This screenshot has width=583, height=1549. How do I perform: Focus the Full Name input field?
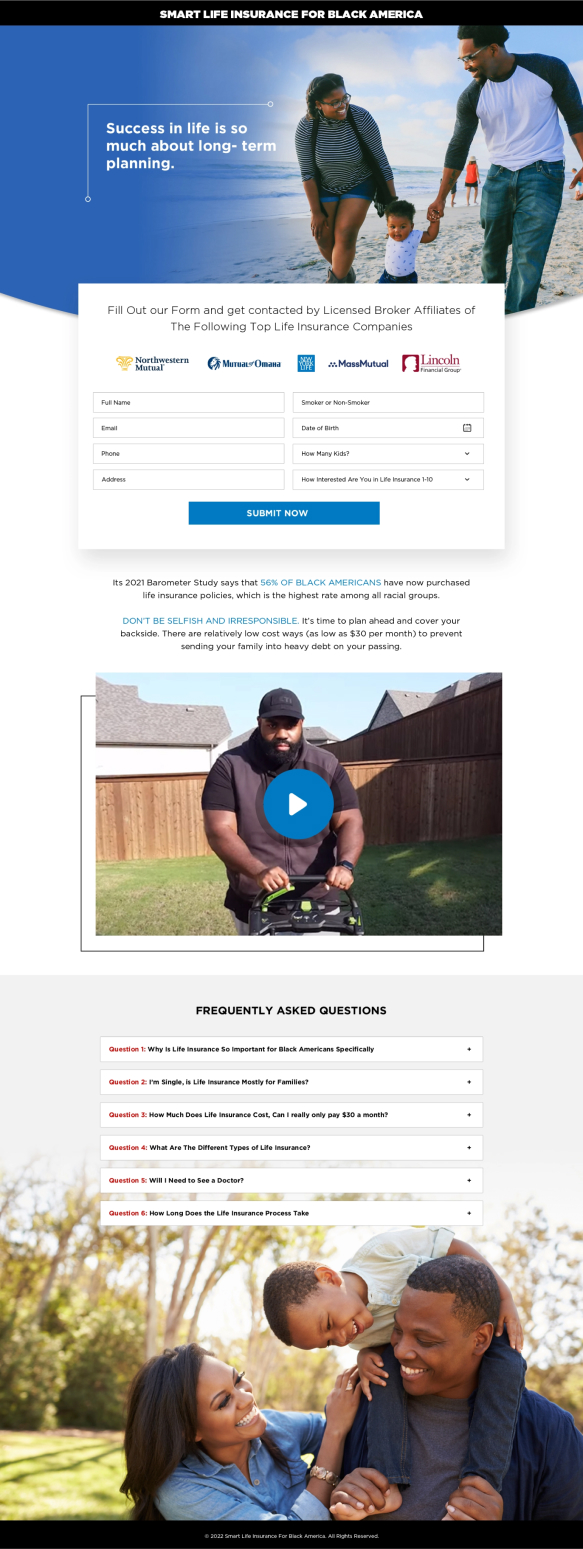pos(189,402)
